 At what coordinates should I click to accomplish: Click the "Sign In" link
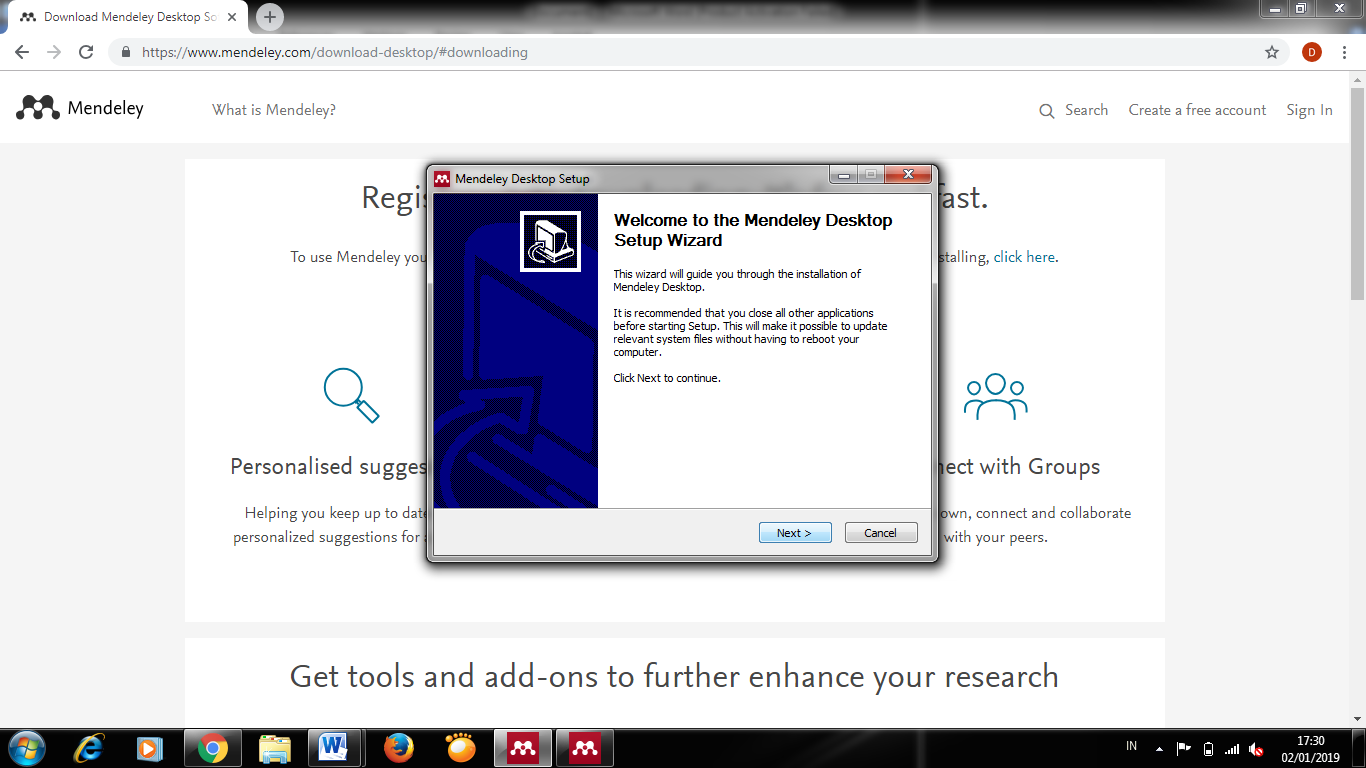1309,110
